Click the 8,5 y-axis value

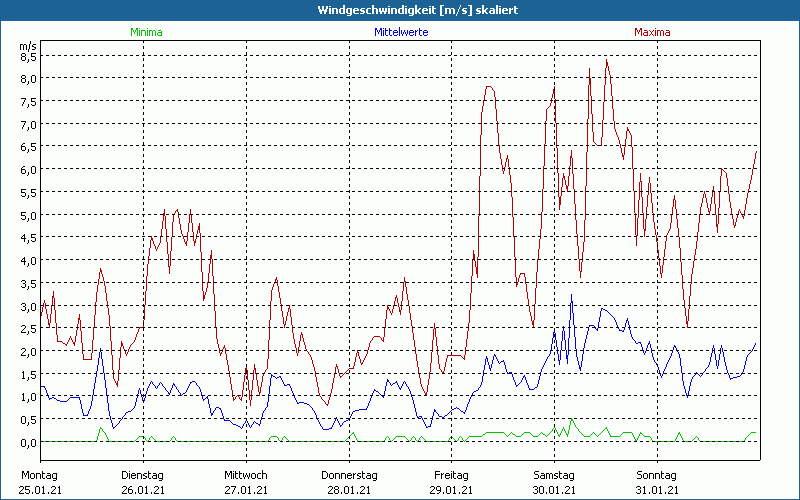pos(29,57)
